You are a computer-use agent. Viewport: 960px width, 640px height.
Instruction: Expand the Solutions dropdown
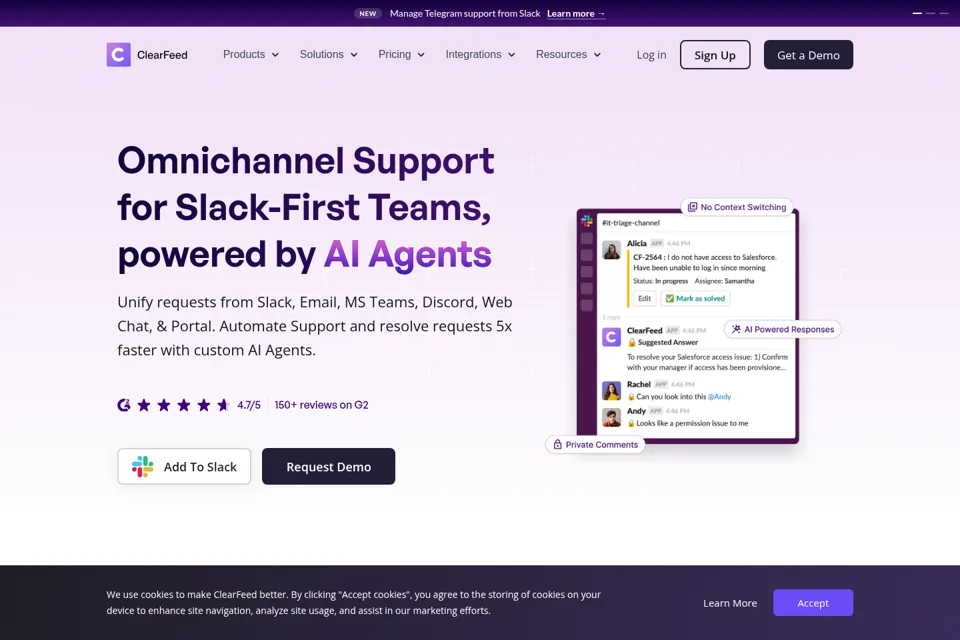pyautogui.click(x=328, y=55)
